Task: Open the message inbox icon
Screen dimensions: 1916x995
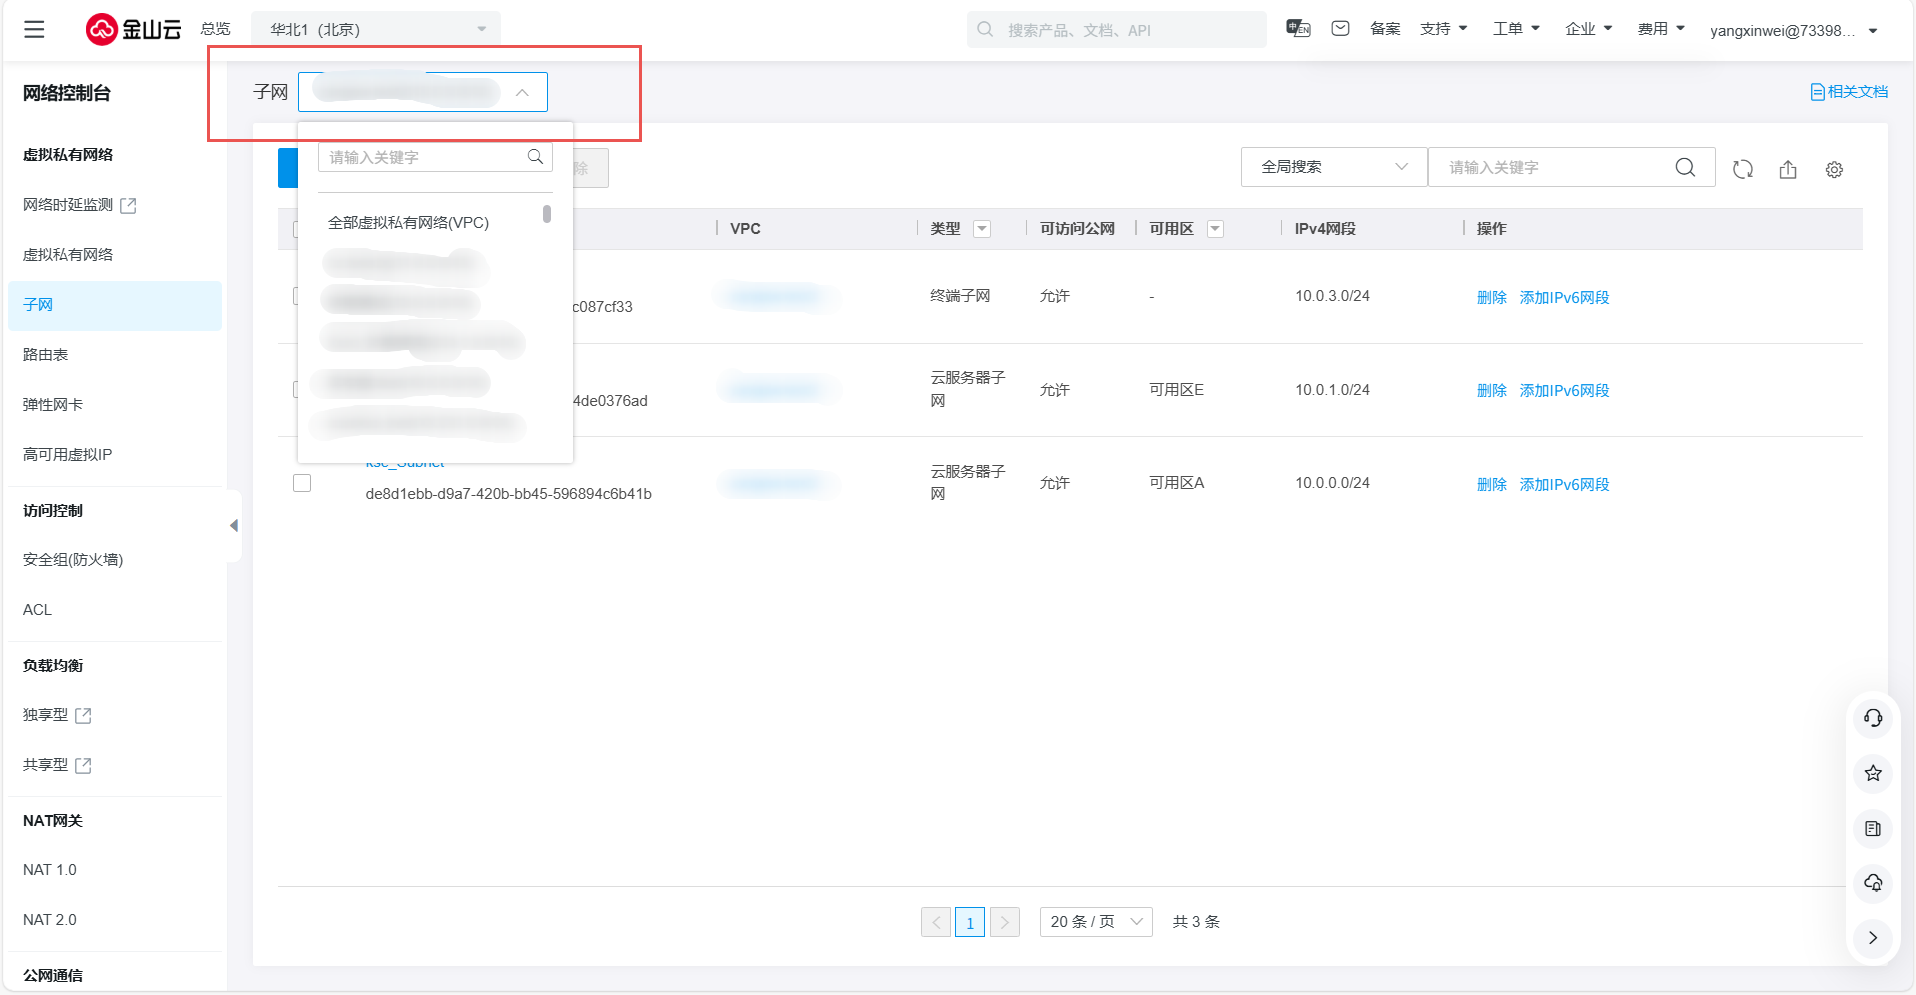Action: [x=1340, y=29]
